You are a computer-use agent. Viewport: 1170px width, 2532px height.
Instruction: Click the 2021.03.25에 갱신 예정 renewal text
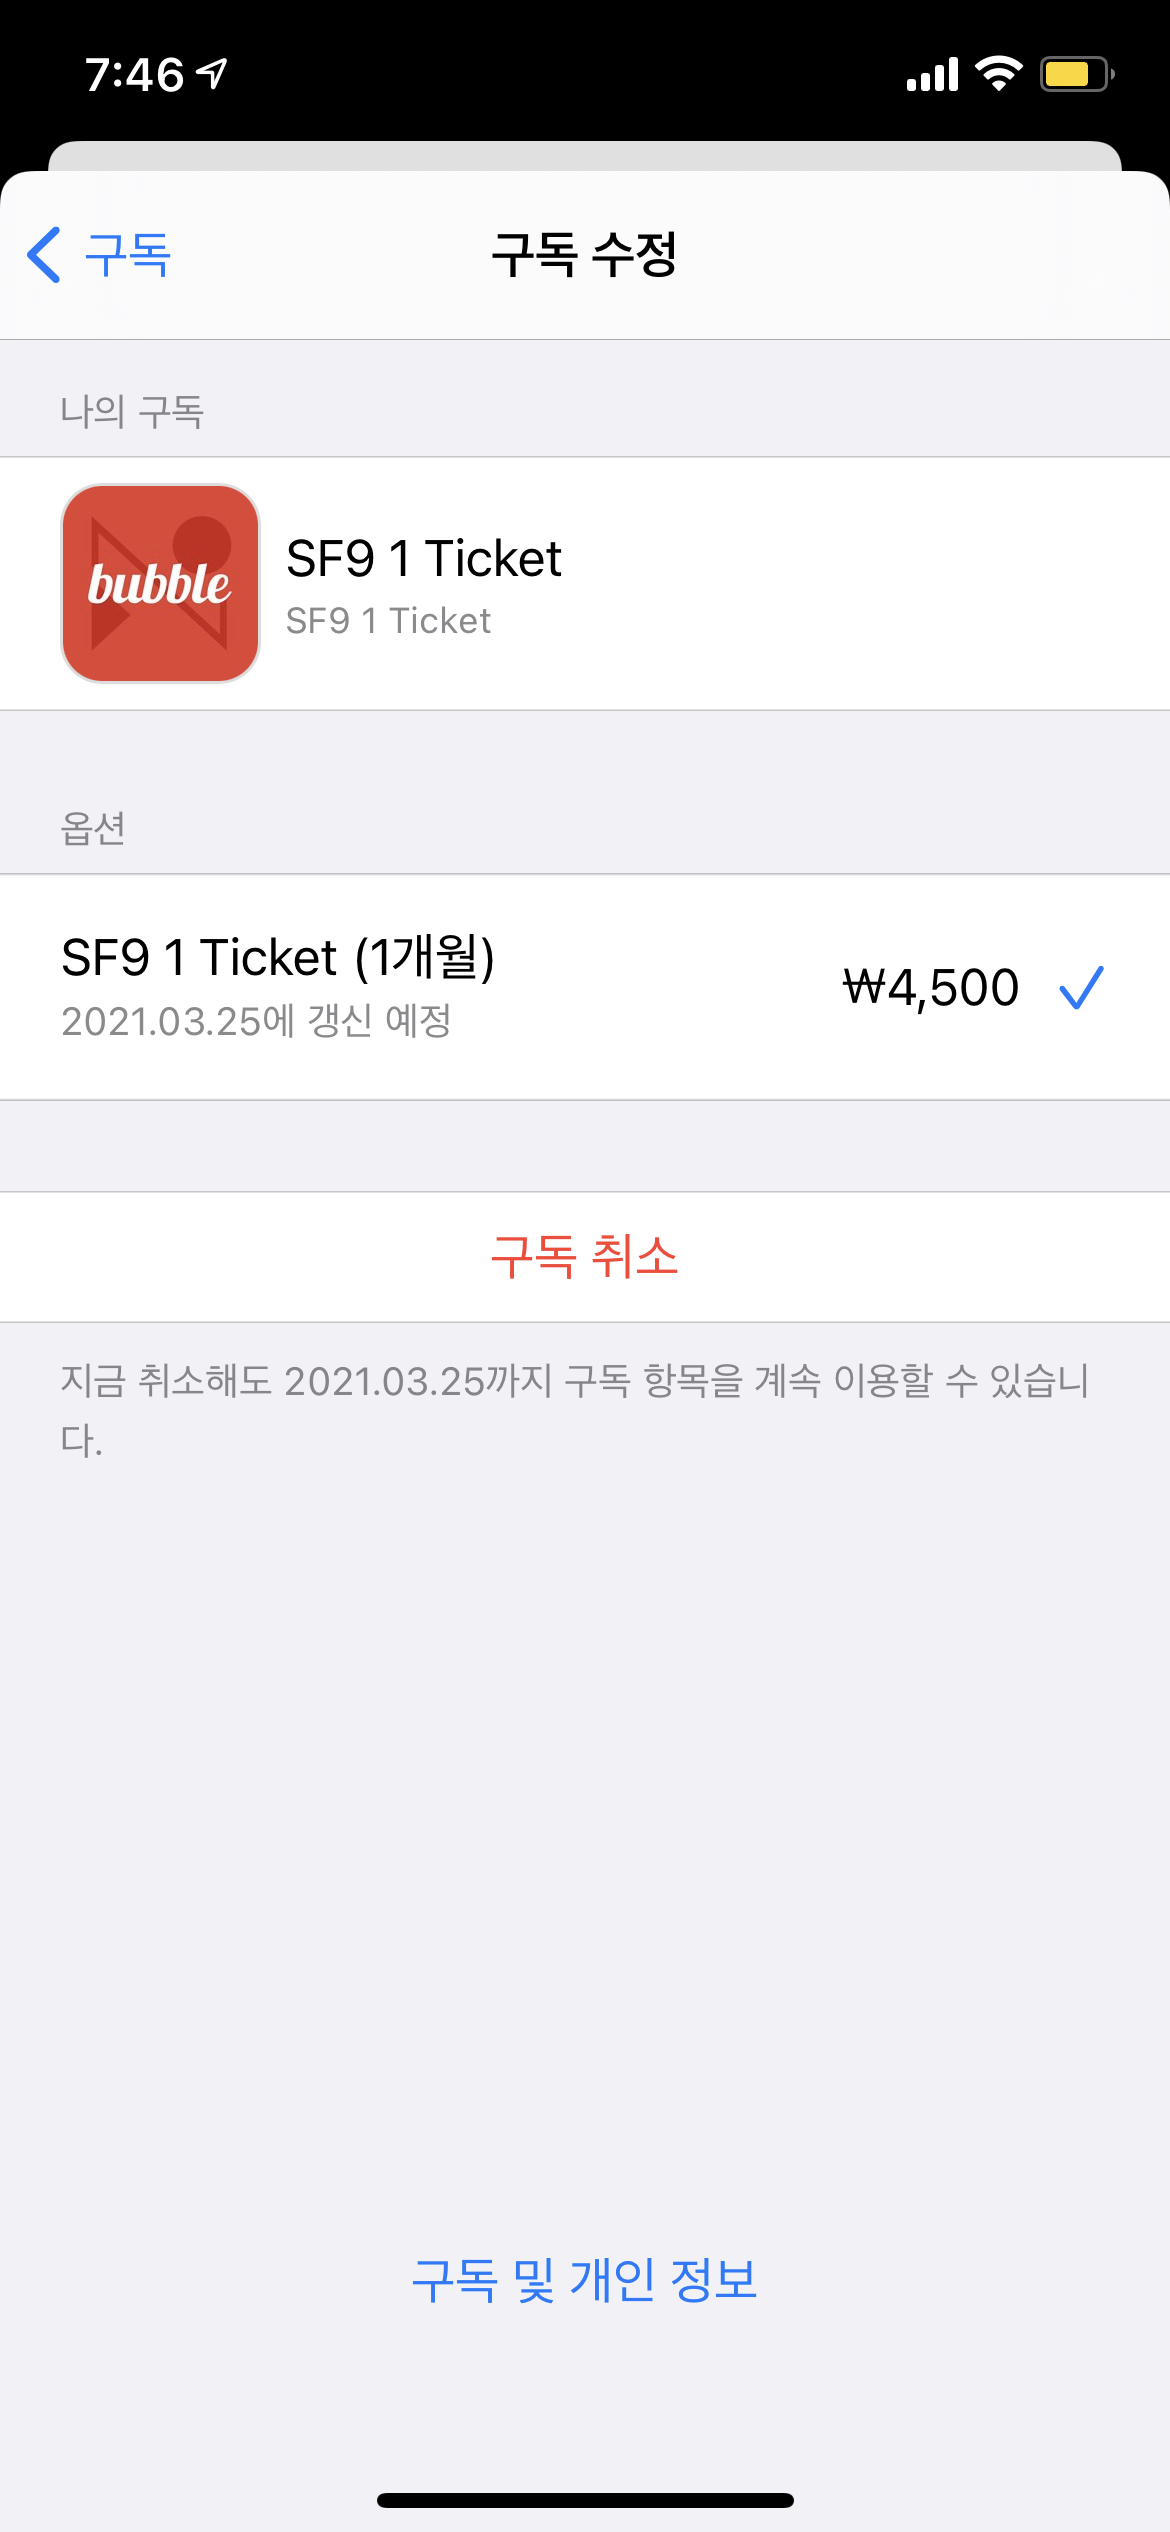(256, 1021)
